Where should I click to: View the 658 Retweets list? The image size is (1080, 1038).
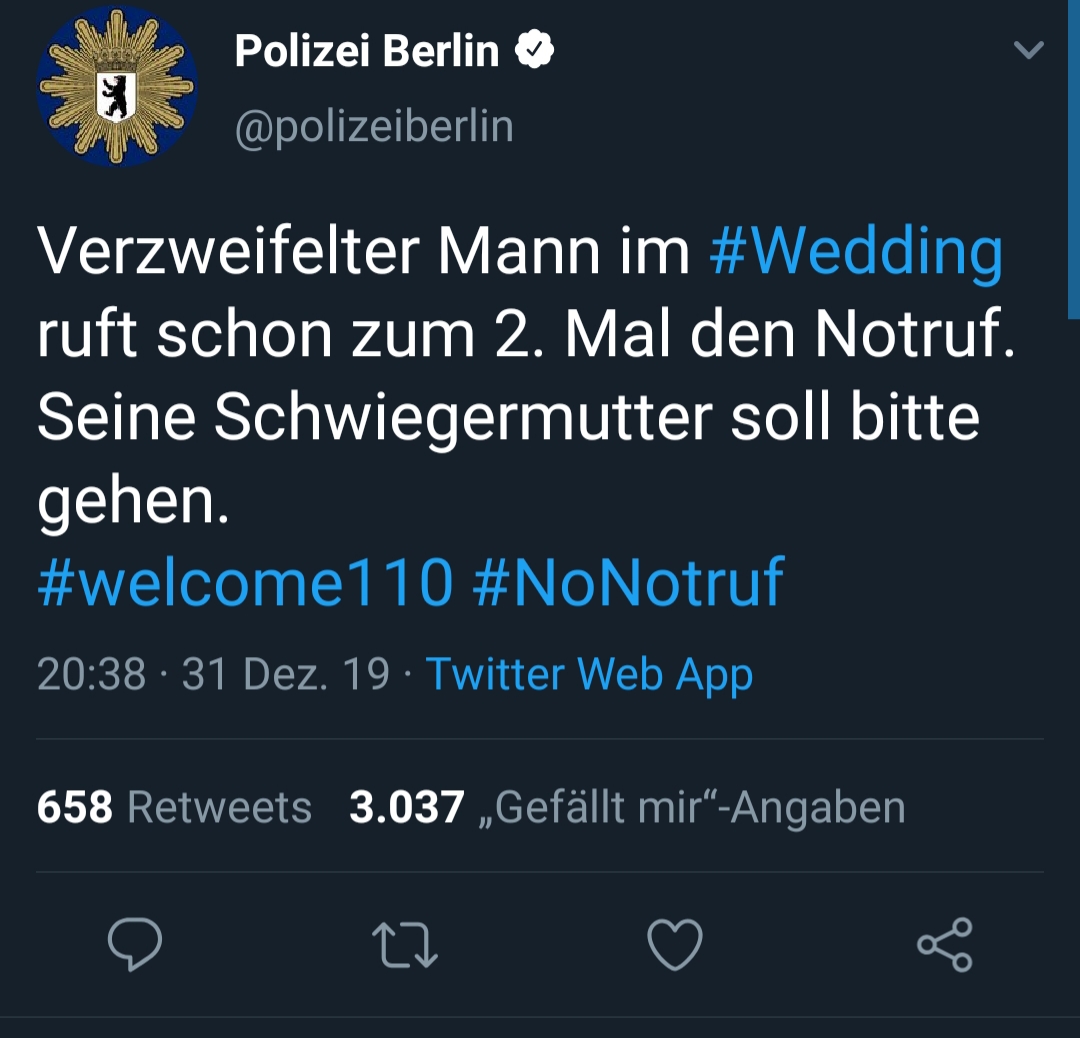coord(174,807)
